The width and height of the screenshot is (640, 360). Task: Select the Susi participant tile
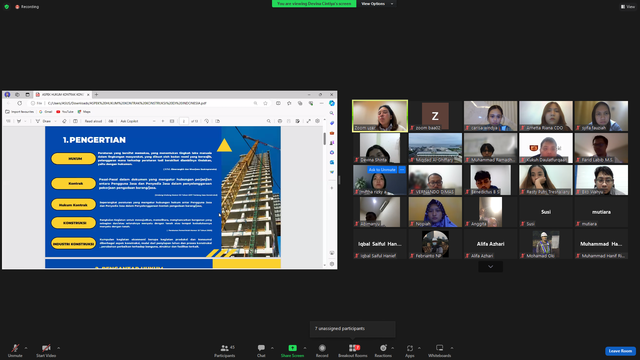tap(546, 212)
